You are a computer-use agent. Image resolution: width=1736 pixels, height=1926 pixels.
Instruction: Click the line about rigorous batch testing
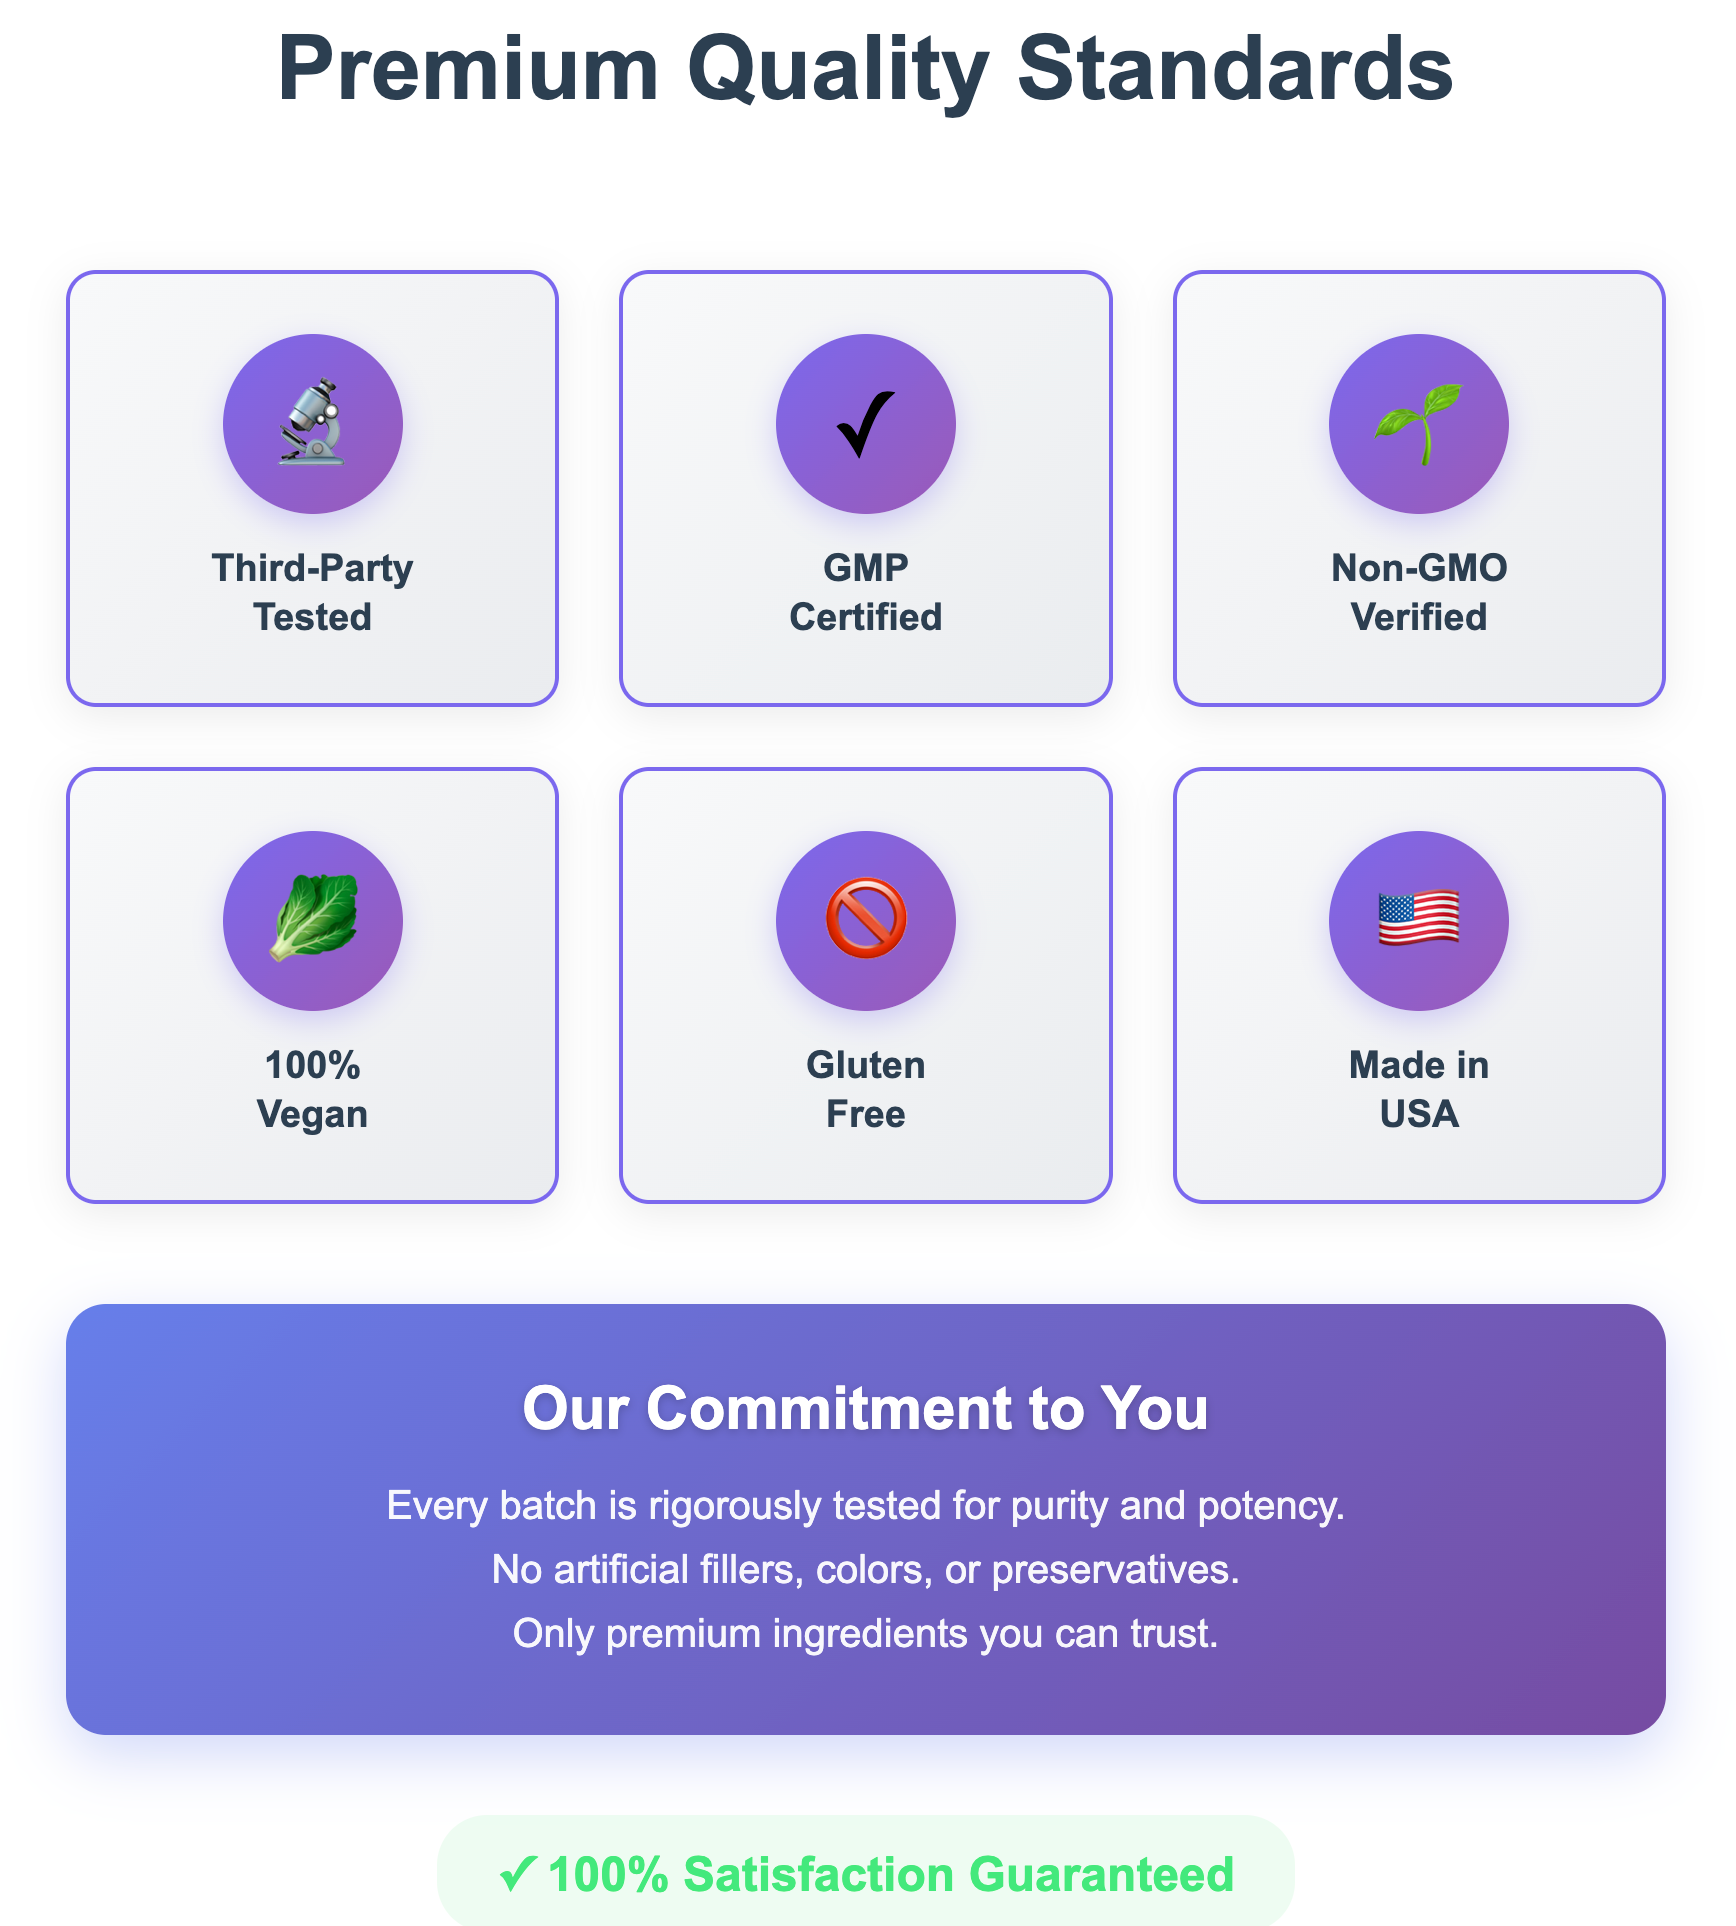click(x=865, y=1505)
